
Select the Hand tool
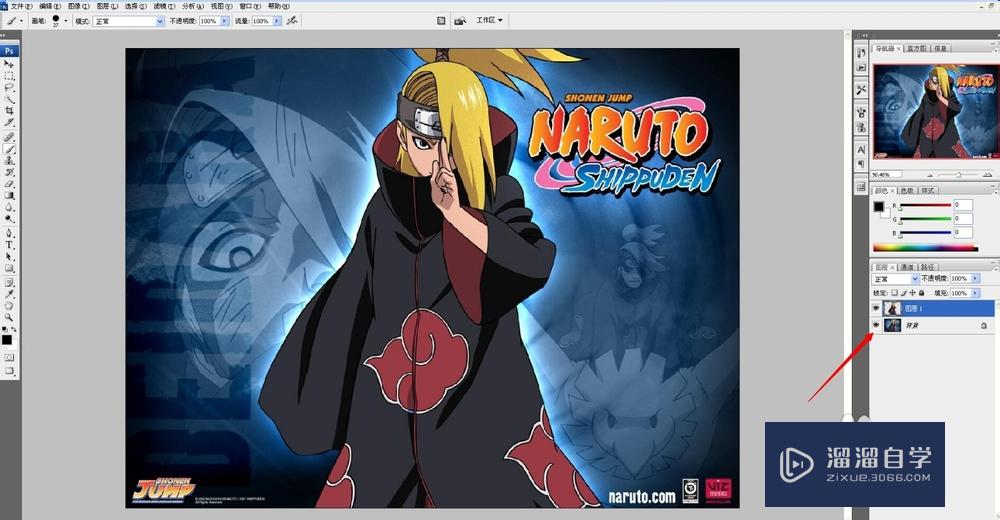coord(8,306)
